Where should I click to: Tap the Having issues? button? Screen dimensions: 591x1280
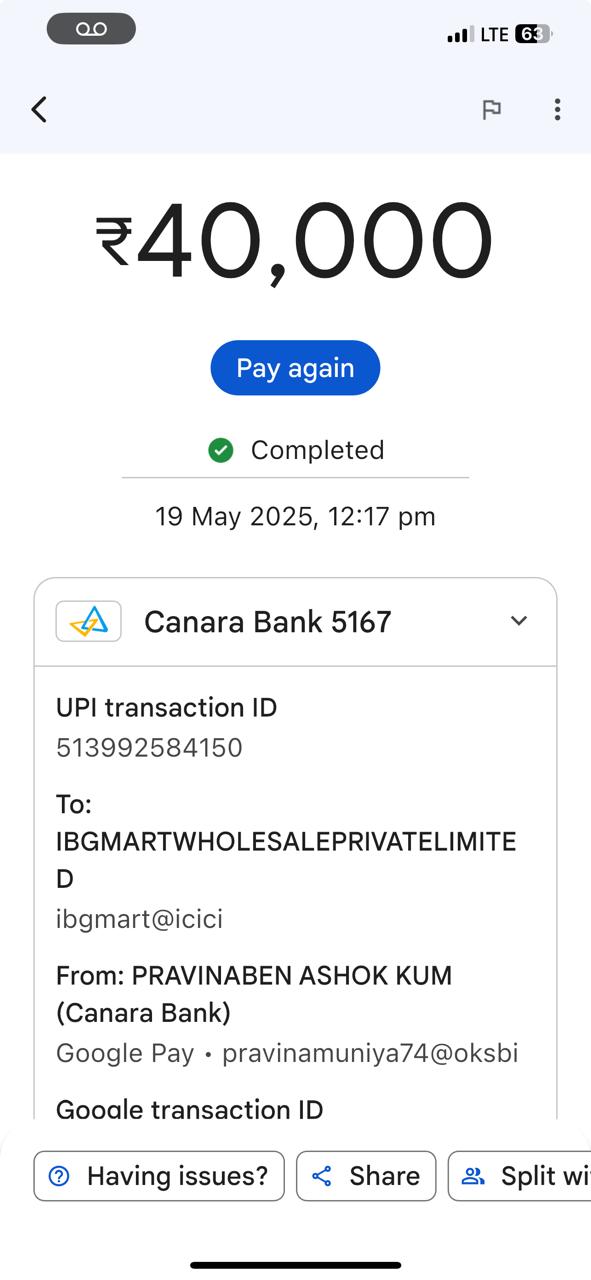tap(159, 1176)
